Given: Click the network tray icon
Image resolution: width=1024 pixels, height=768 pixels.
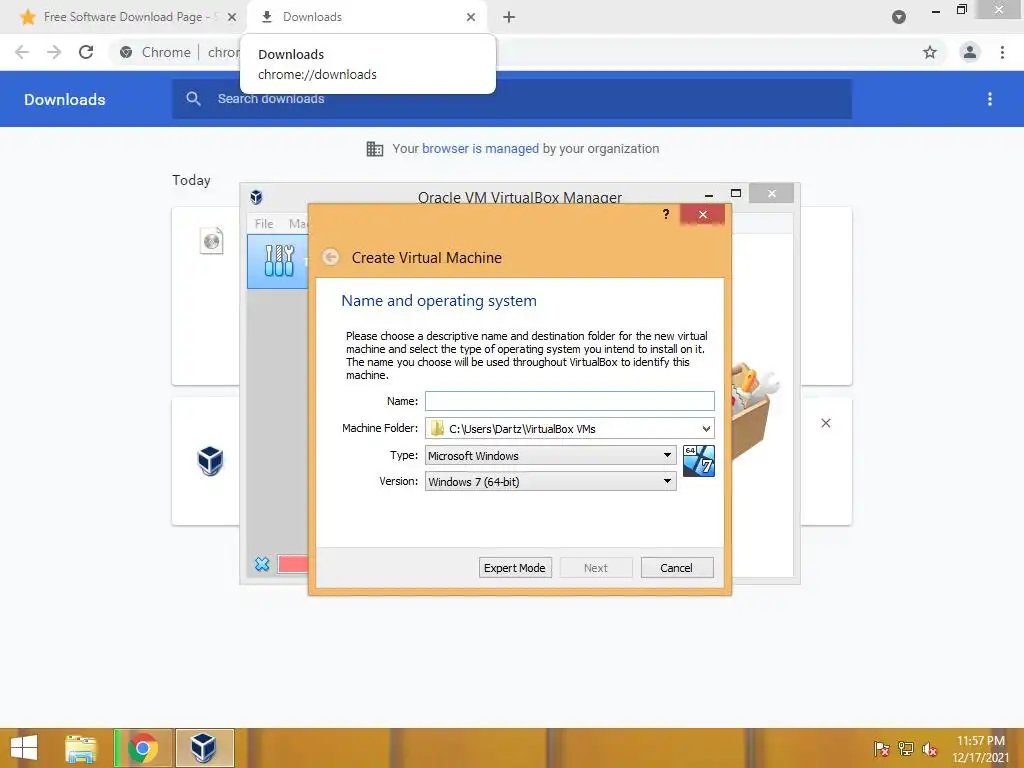Looking at the screenshot, I should tap(905, 748).
